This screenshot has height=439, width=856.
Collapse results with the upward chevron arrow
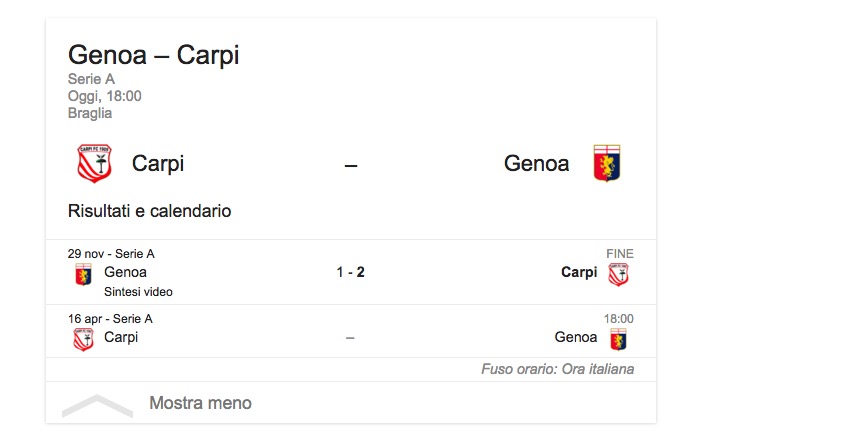(97, 405)
